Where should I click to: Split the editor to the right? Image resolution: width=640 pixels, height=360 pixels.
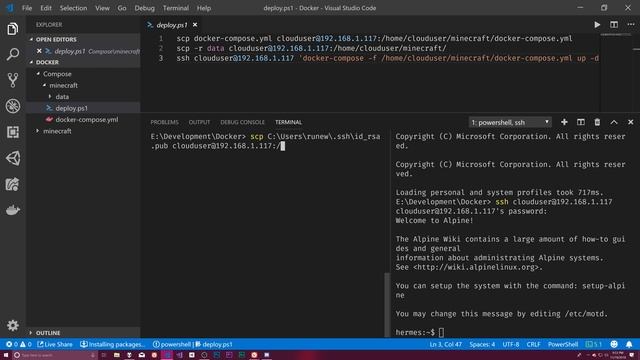(x=614, y=24)
